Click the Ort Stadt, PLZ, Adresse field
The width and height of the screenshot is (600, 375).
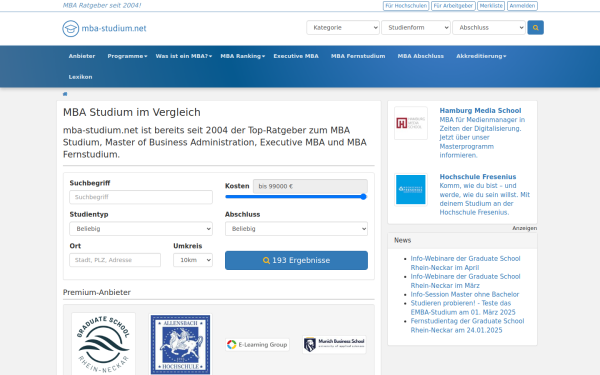pos(115,260)
